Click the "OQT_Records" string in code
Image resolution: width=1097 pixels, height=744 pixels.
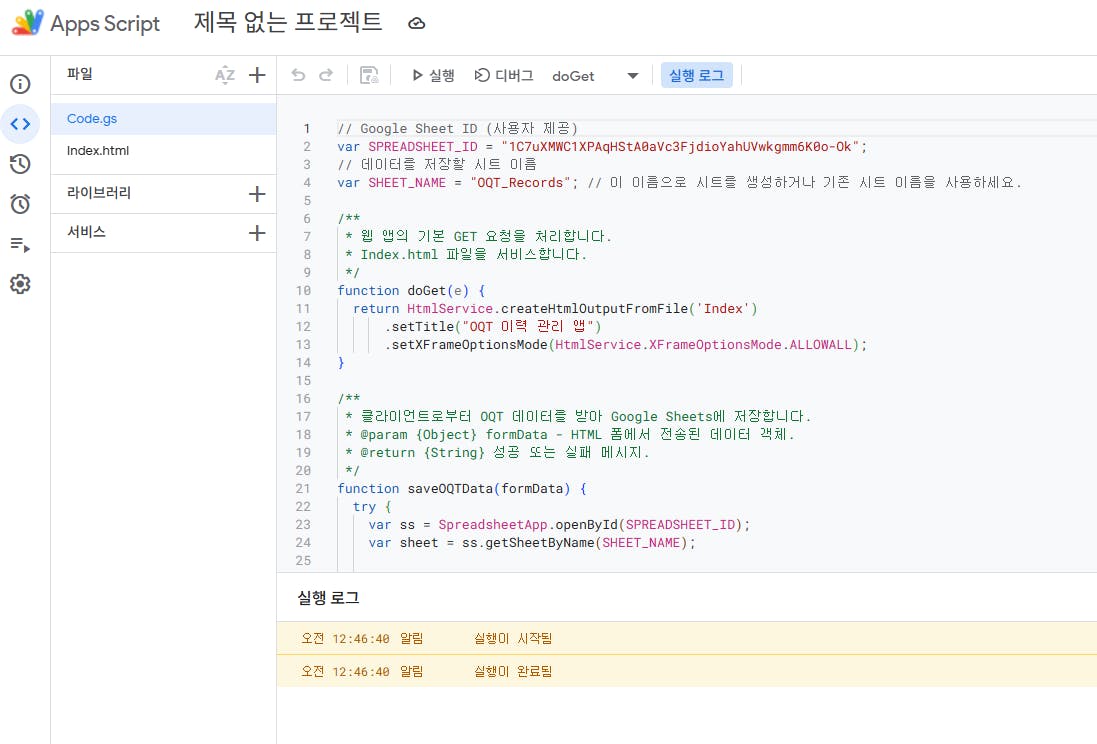click(x=520, y=183)
